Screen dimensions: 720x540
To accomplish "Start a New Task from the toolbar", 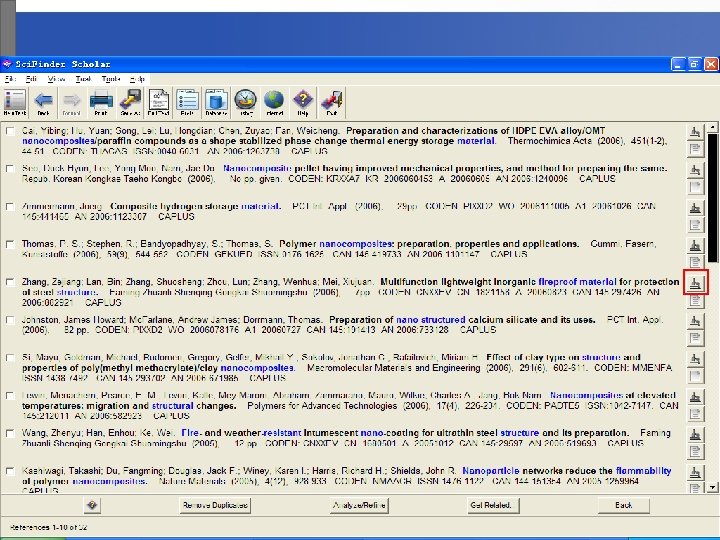I will click(x=15, y=102).
